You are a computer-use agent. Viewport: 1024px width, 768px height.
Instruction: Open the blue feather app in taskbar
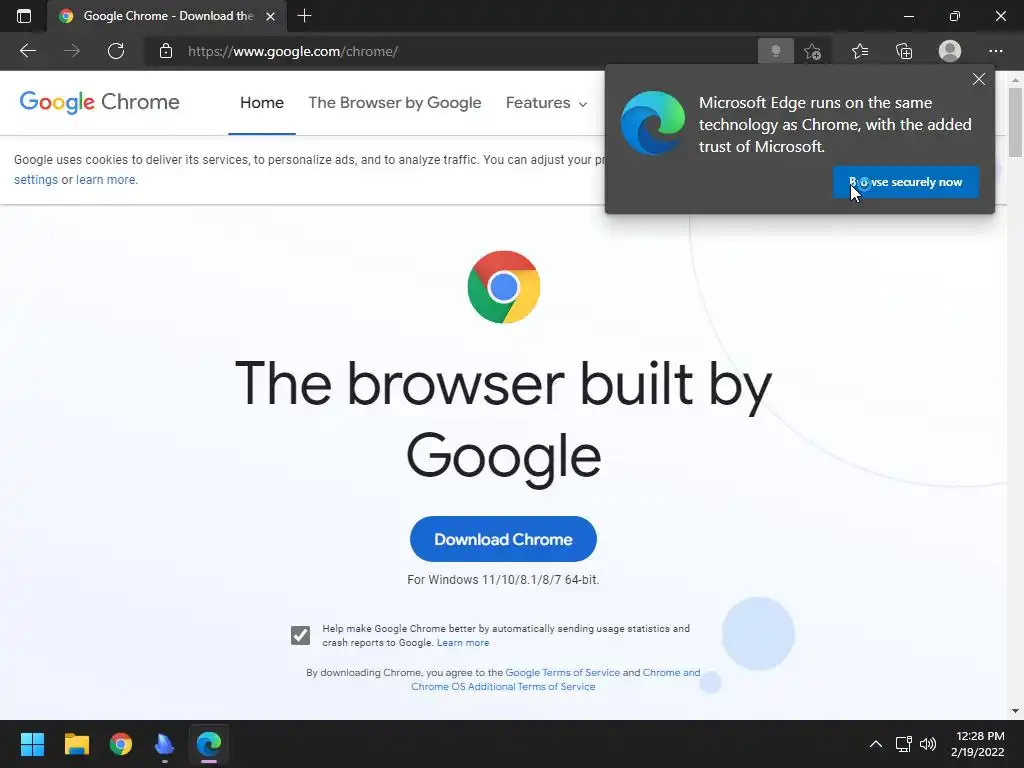[165, 744]
